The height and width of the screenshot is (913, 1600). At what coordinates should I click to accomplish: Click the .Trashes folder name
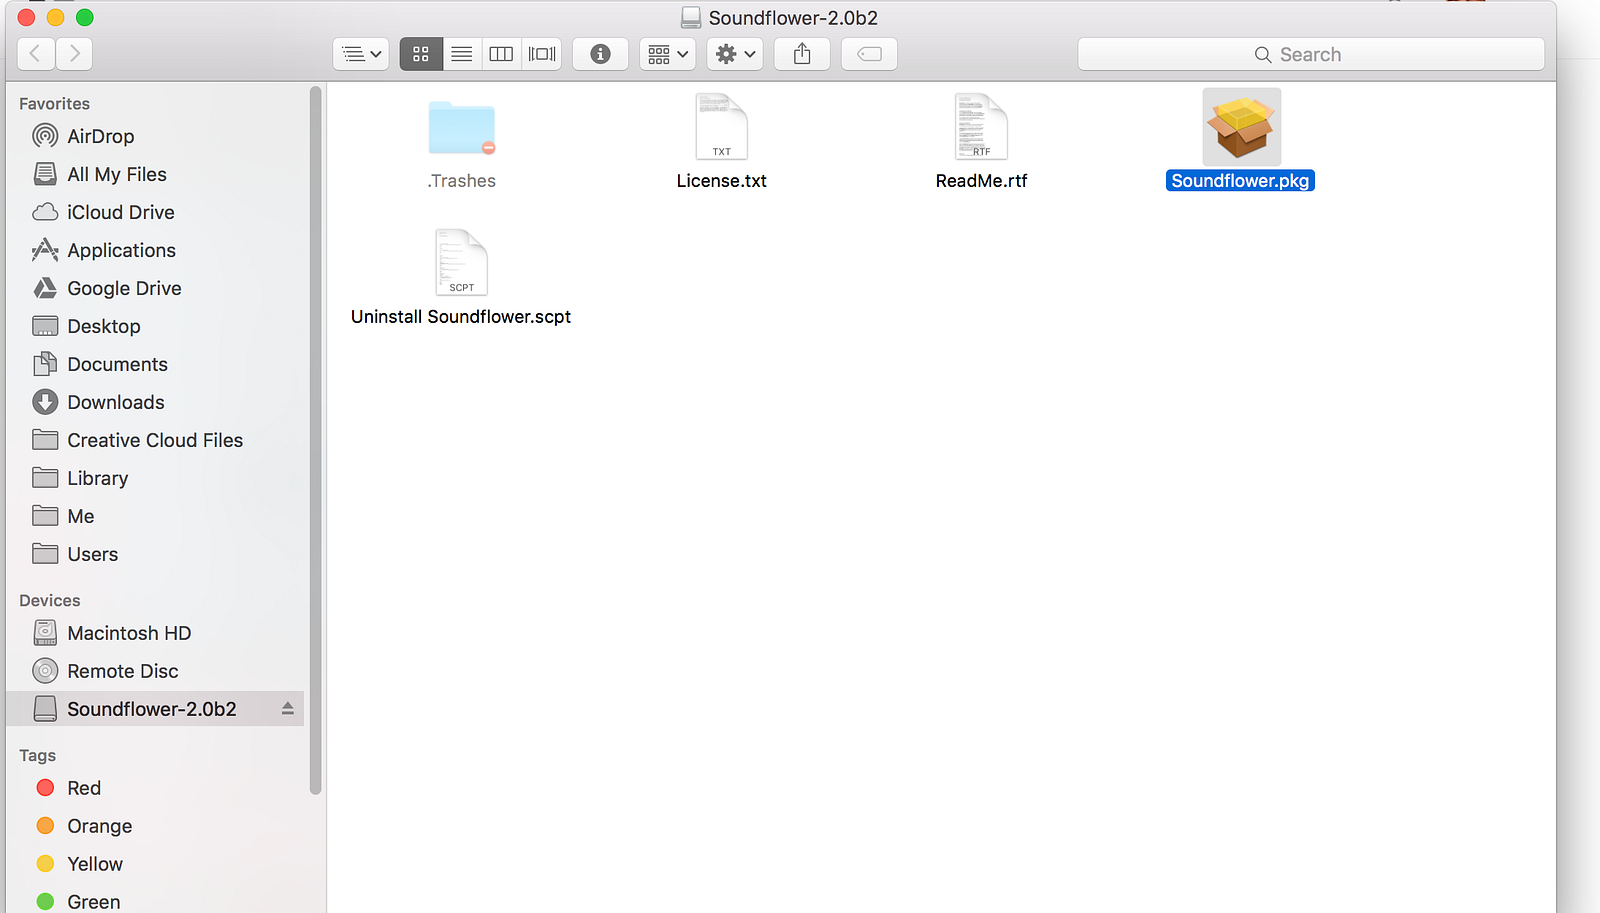tap(462, 181)
